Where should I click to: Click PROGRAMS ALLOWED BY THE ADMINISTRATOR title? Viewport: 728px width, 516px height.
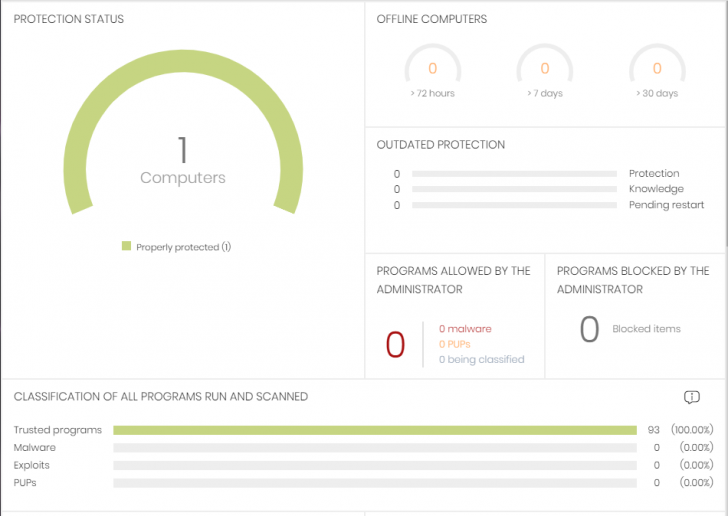pyautogui.click(x=454, y=280)
